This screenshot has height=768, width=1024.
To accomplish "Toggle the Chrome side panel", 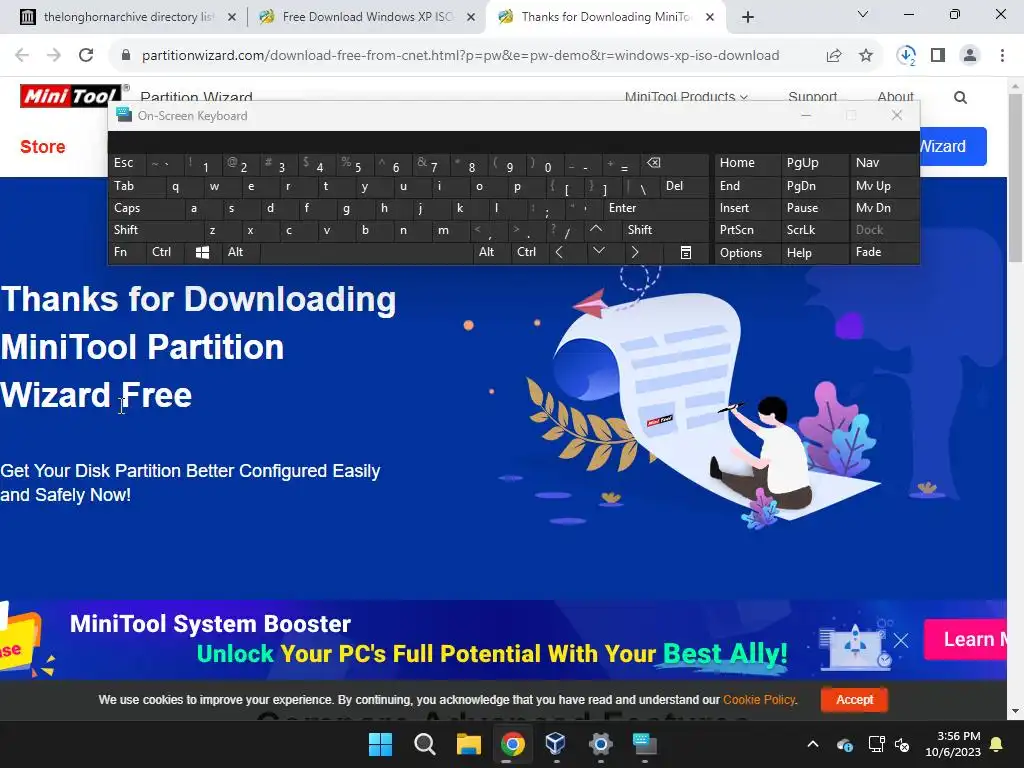I will coord(938,56).
